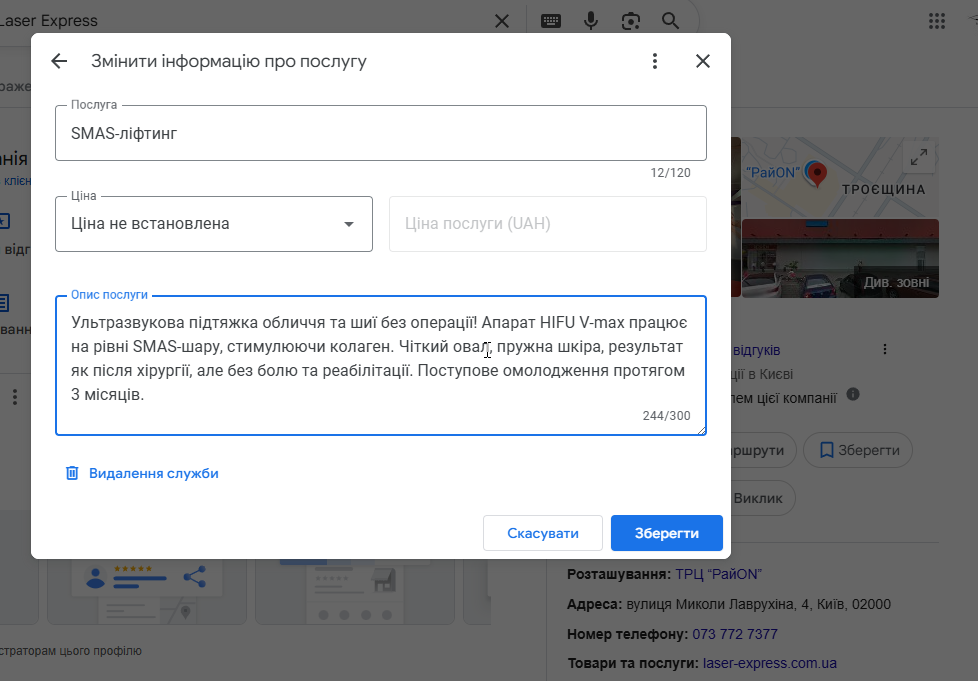Expand the price type dropdown
This screenshot has width=978, height=681.
pos(348,224)
